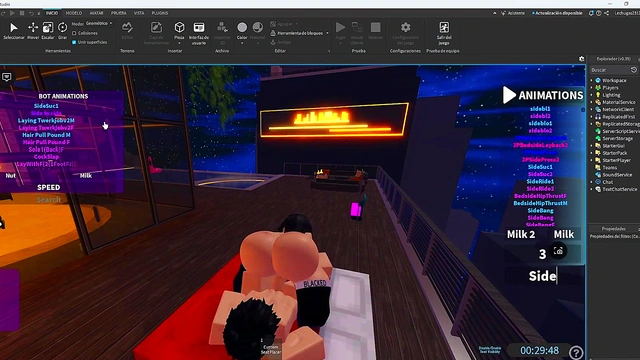This screenshot has height=360, width=640.
Task: Click the Explorer search history icon
Action: [x=633, y=70]
